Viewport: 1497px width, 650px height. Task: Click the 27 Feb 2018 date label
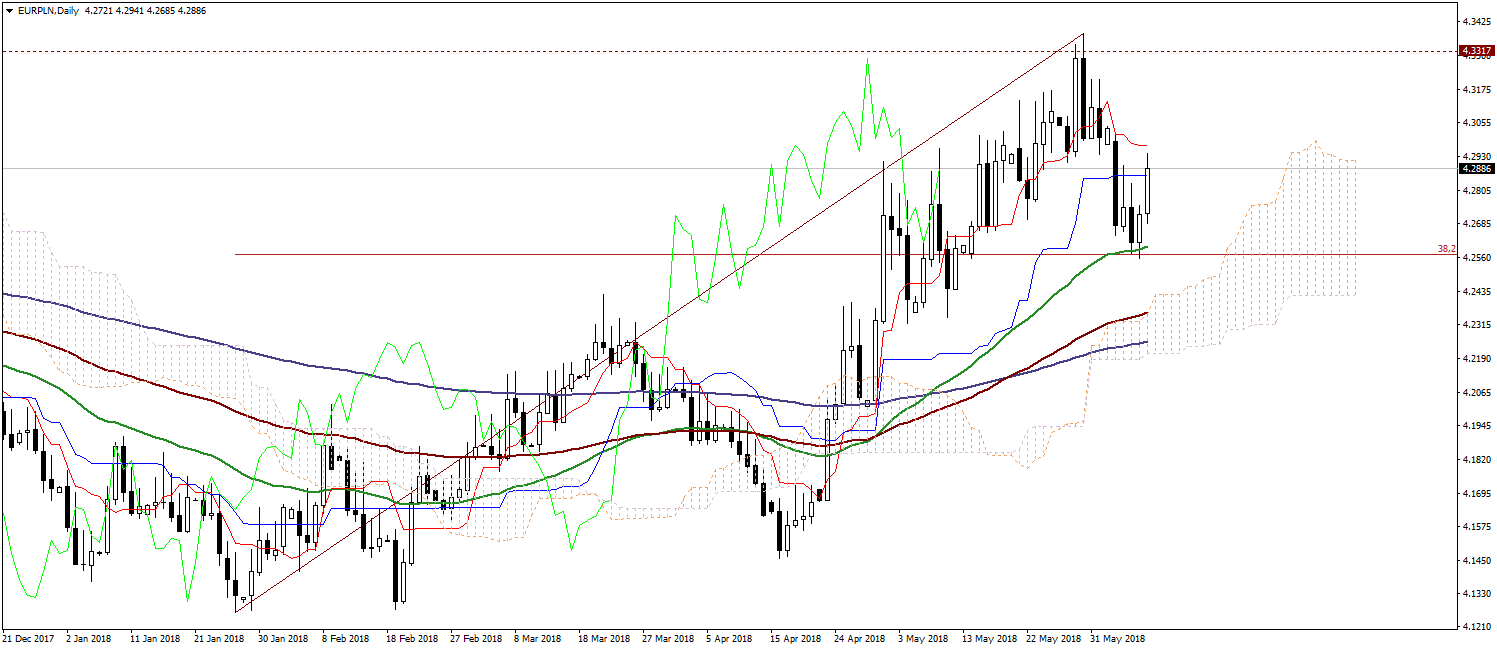point(475,638)
